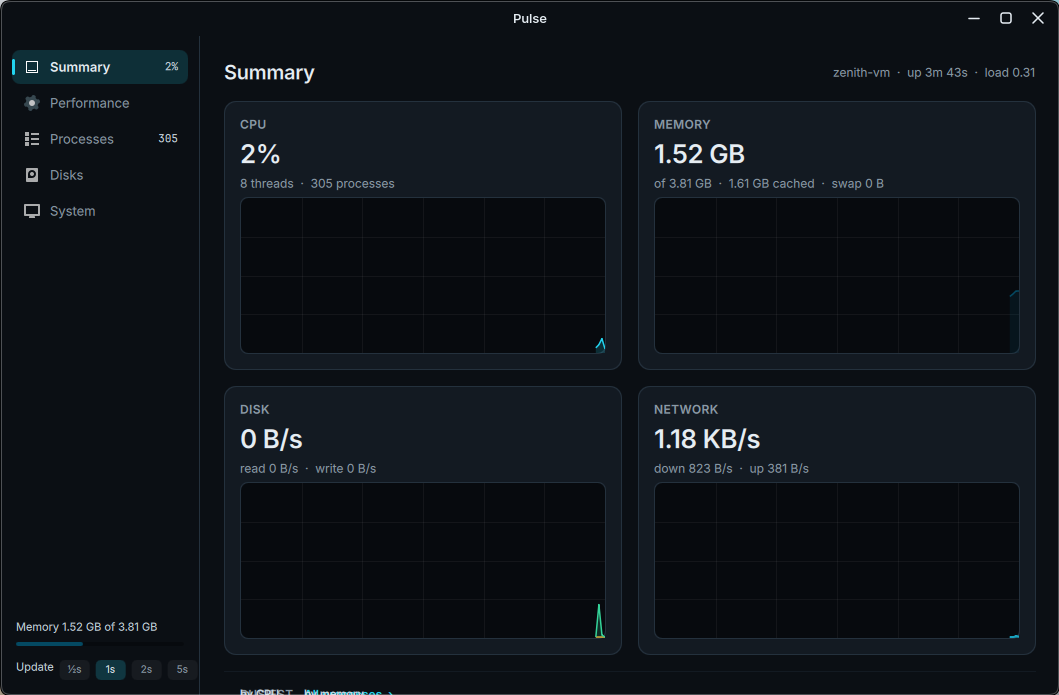The width and height of the screenshot is (1059, 695).
Task: Open the Disk summary card
Action: 423,520
